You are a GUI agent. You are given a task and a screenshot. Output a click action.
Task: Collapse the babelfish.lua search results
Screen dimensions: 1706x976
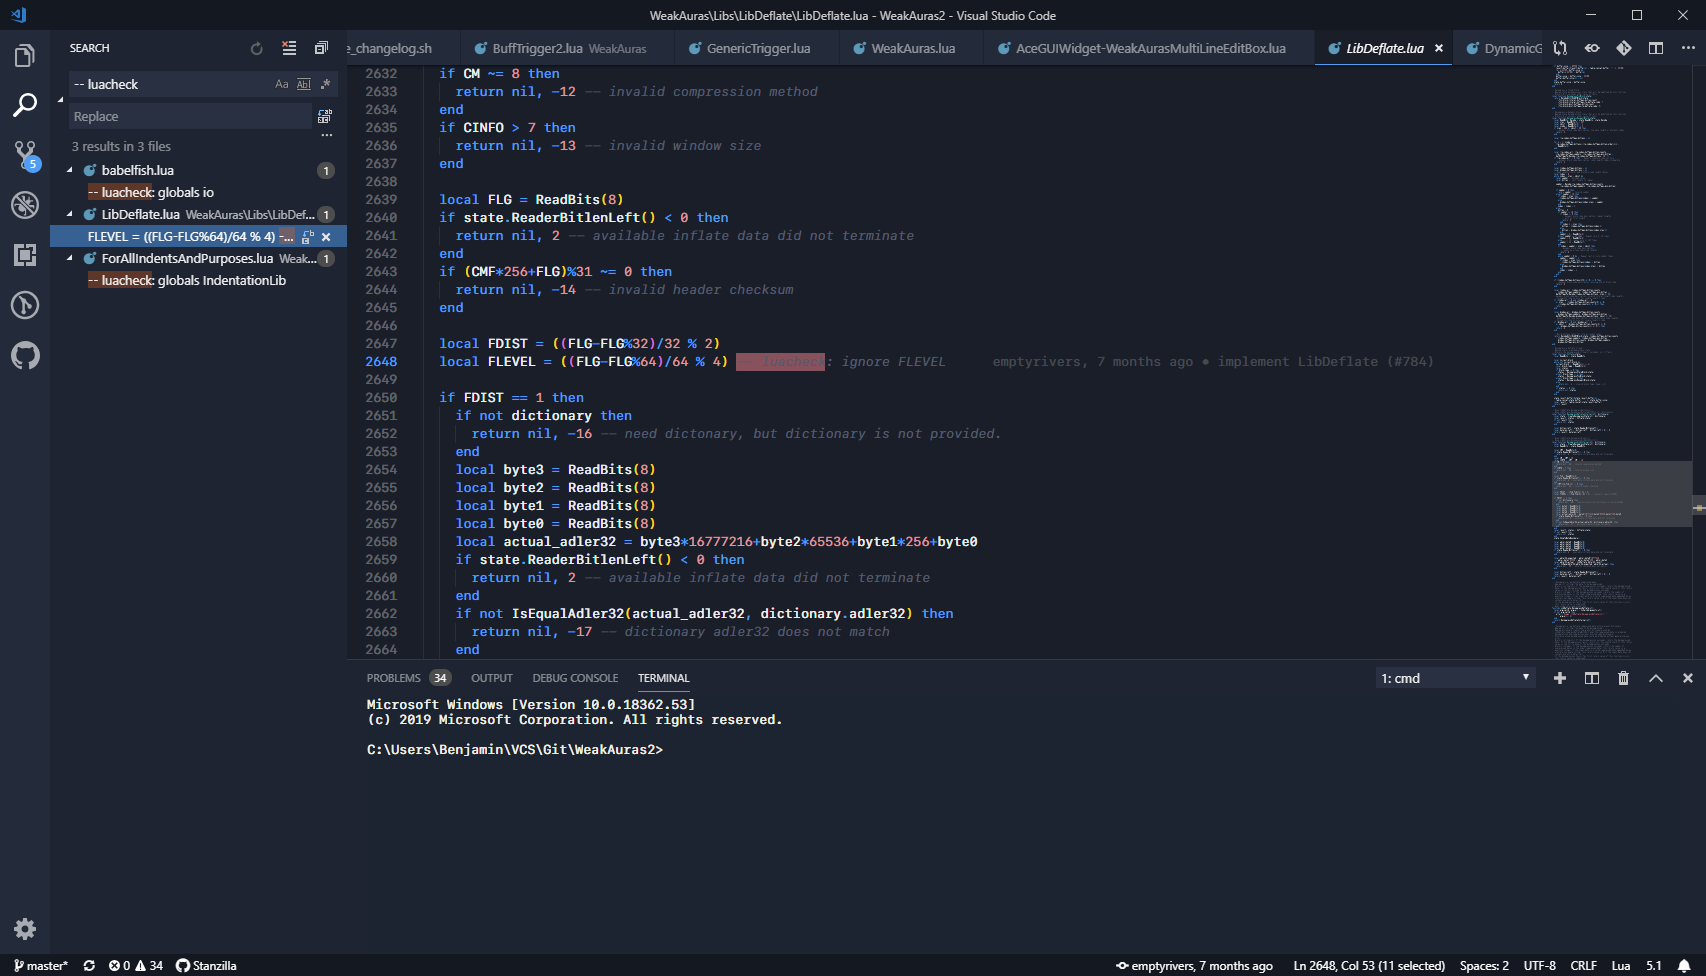click(71, 170)
